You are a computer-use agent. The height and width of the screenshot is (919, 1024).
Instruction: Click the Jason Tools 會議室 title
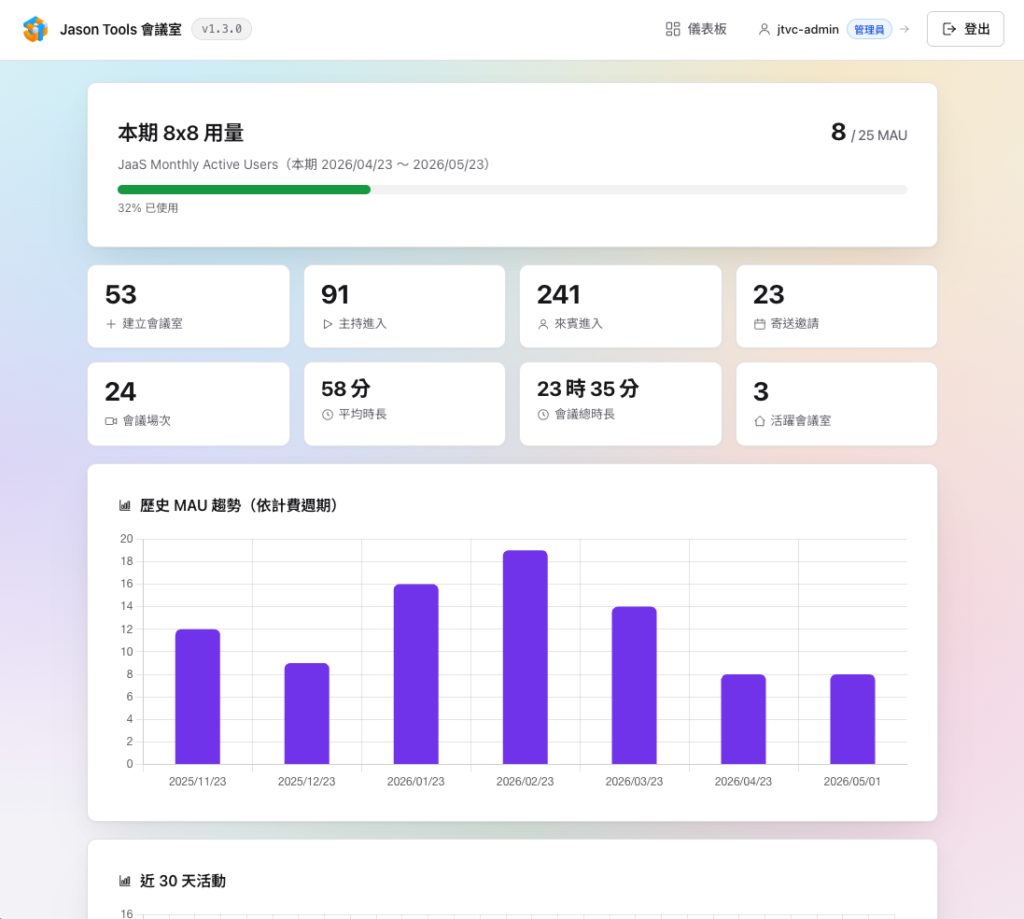click(x=121, y=29)
